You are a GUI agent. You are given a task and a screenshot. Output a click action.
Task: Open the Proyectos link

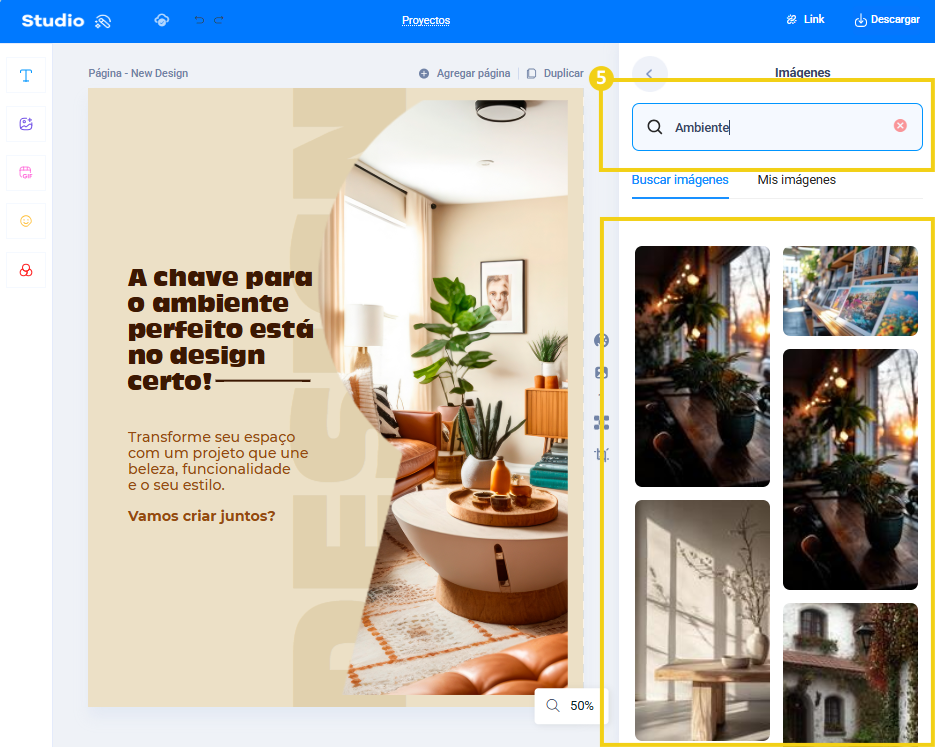click(426, 20)
